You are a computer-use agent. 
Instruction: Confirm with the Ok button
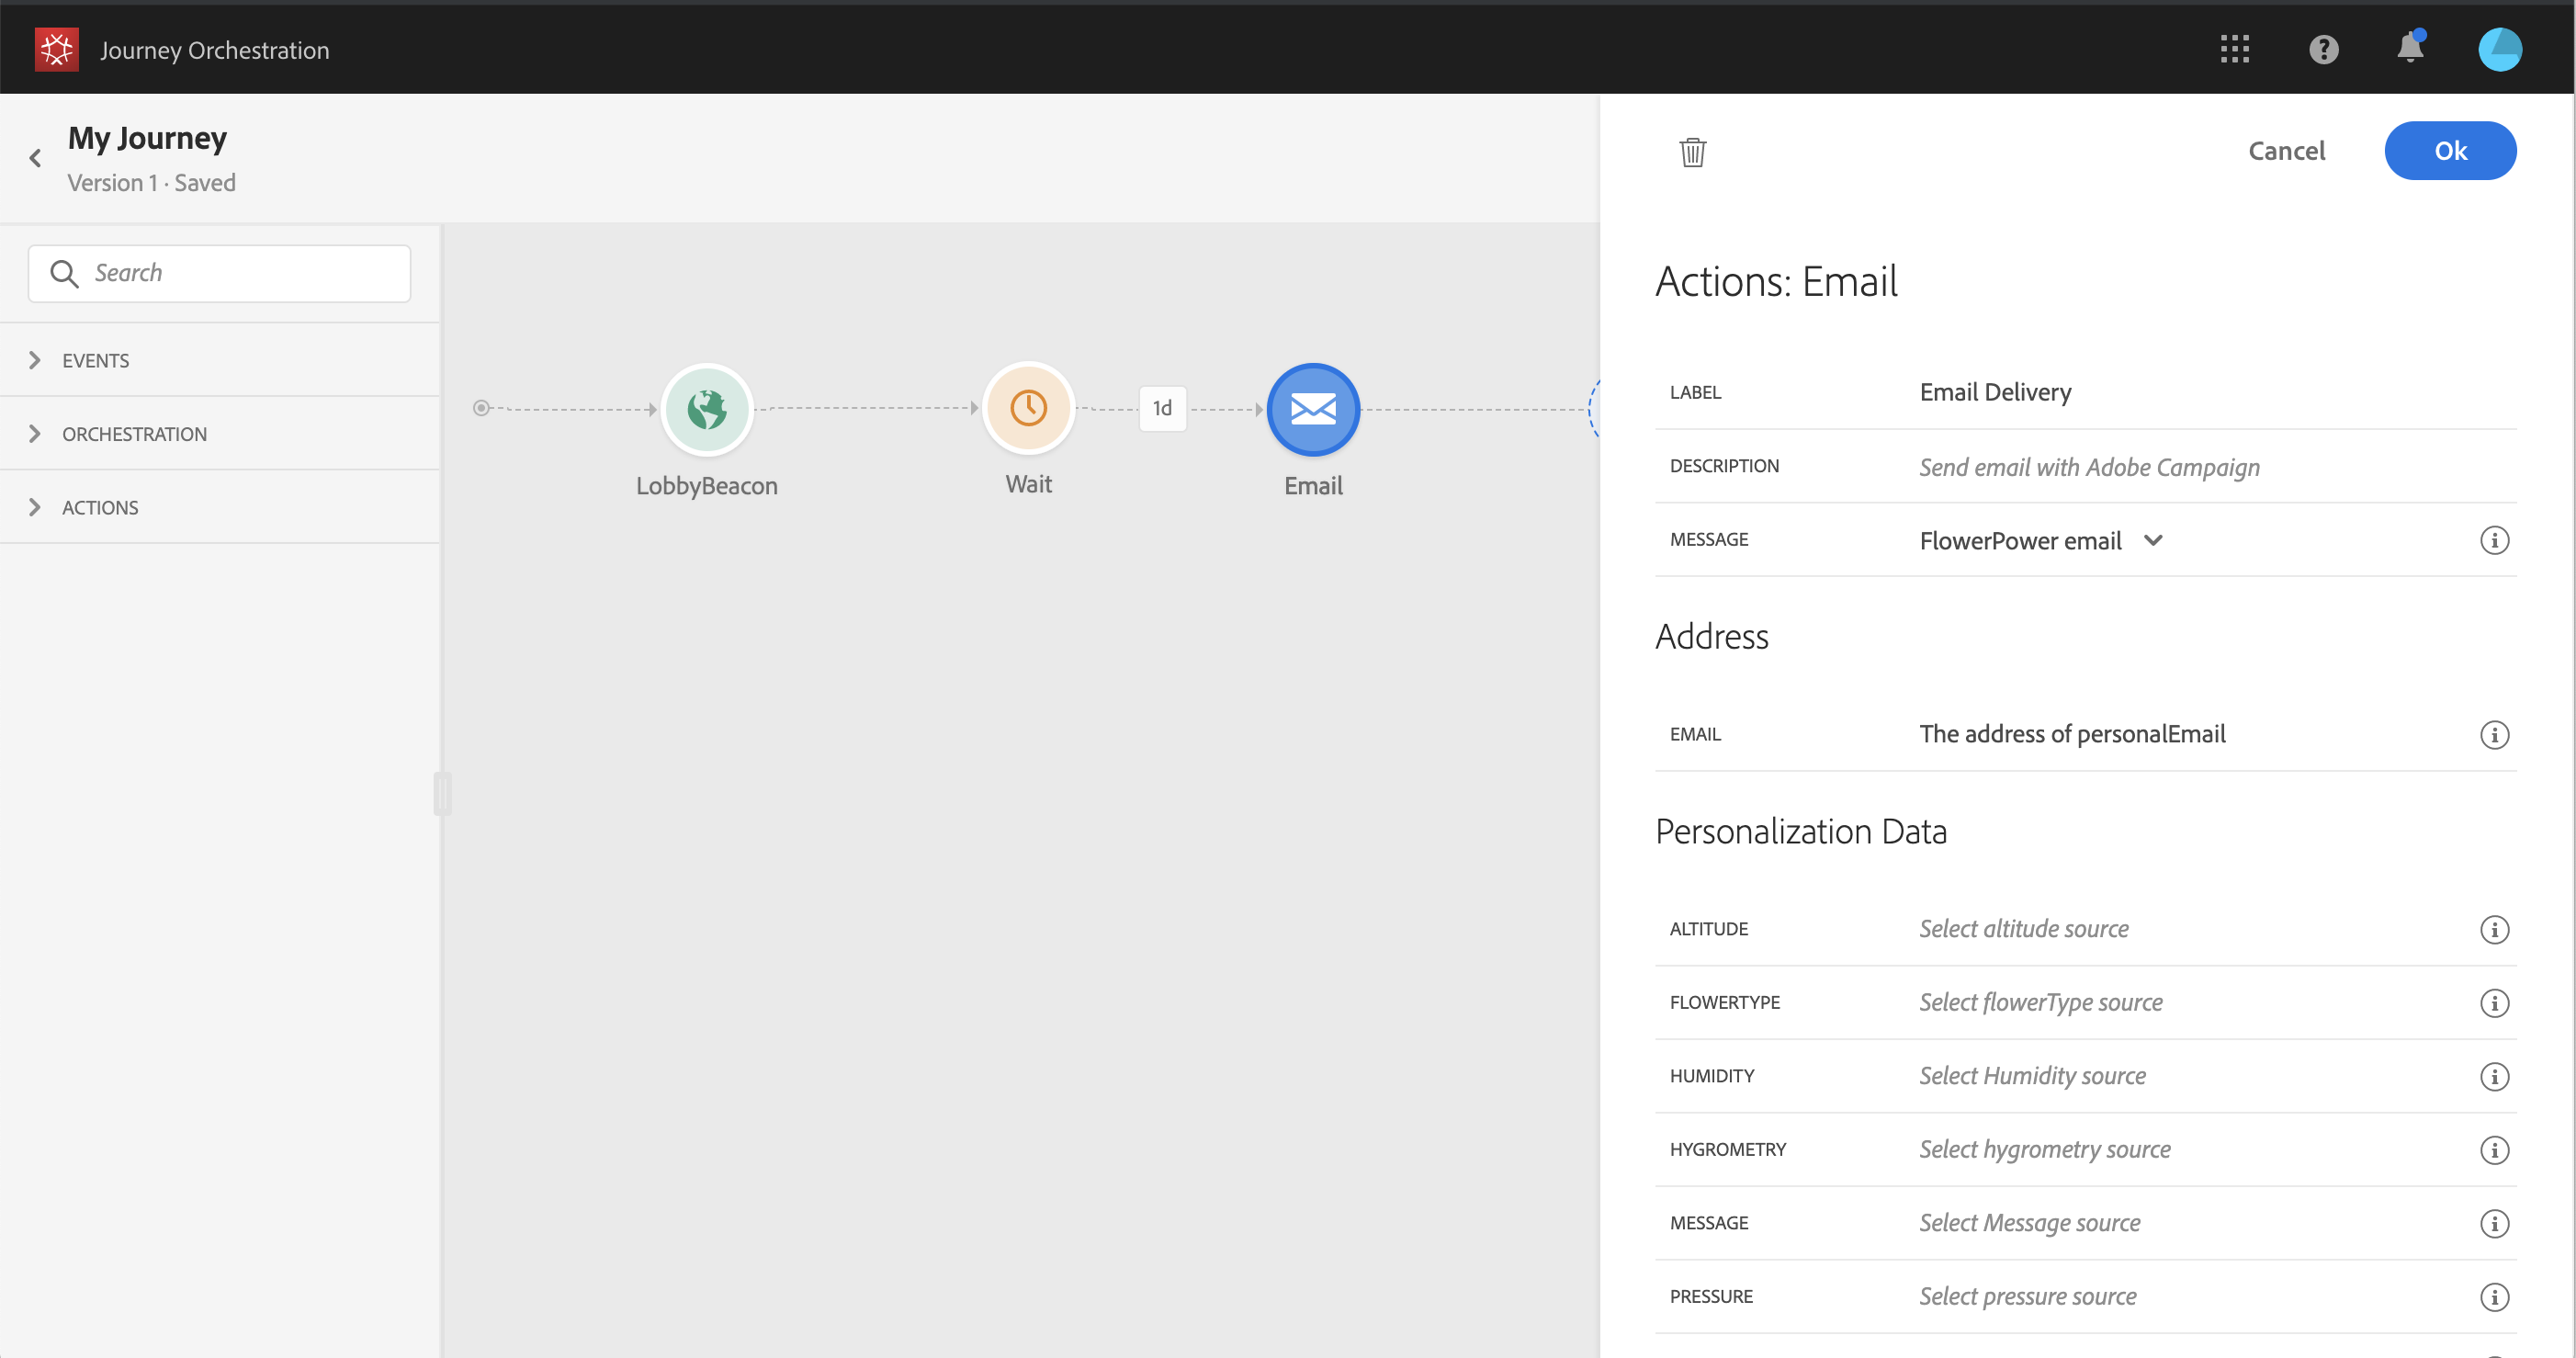[x=2449, y=151]
